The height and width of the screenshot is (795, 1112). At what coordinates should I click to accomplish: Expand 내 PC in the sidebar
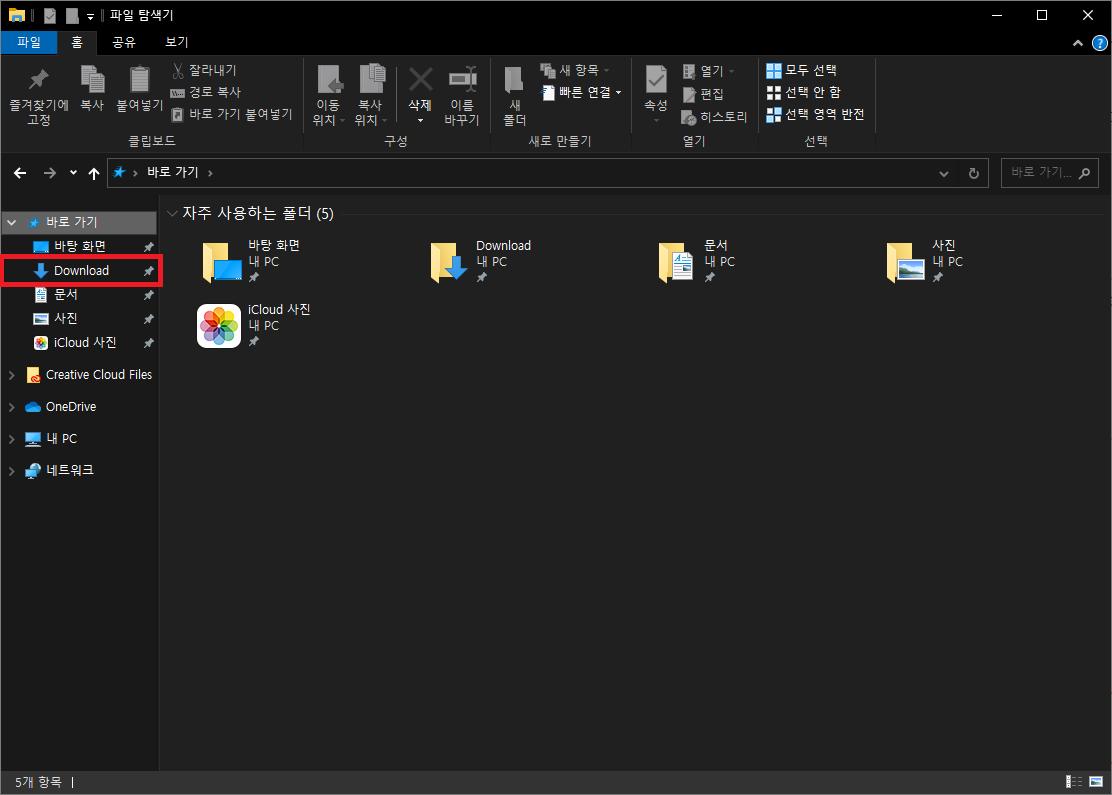click(10, 438)
